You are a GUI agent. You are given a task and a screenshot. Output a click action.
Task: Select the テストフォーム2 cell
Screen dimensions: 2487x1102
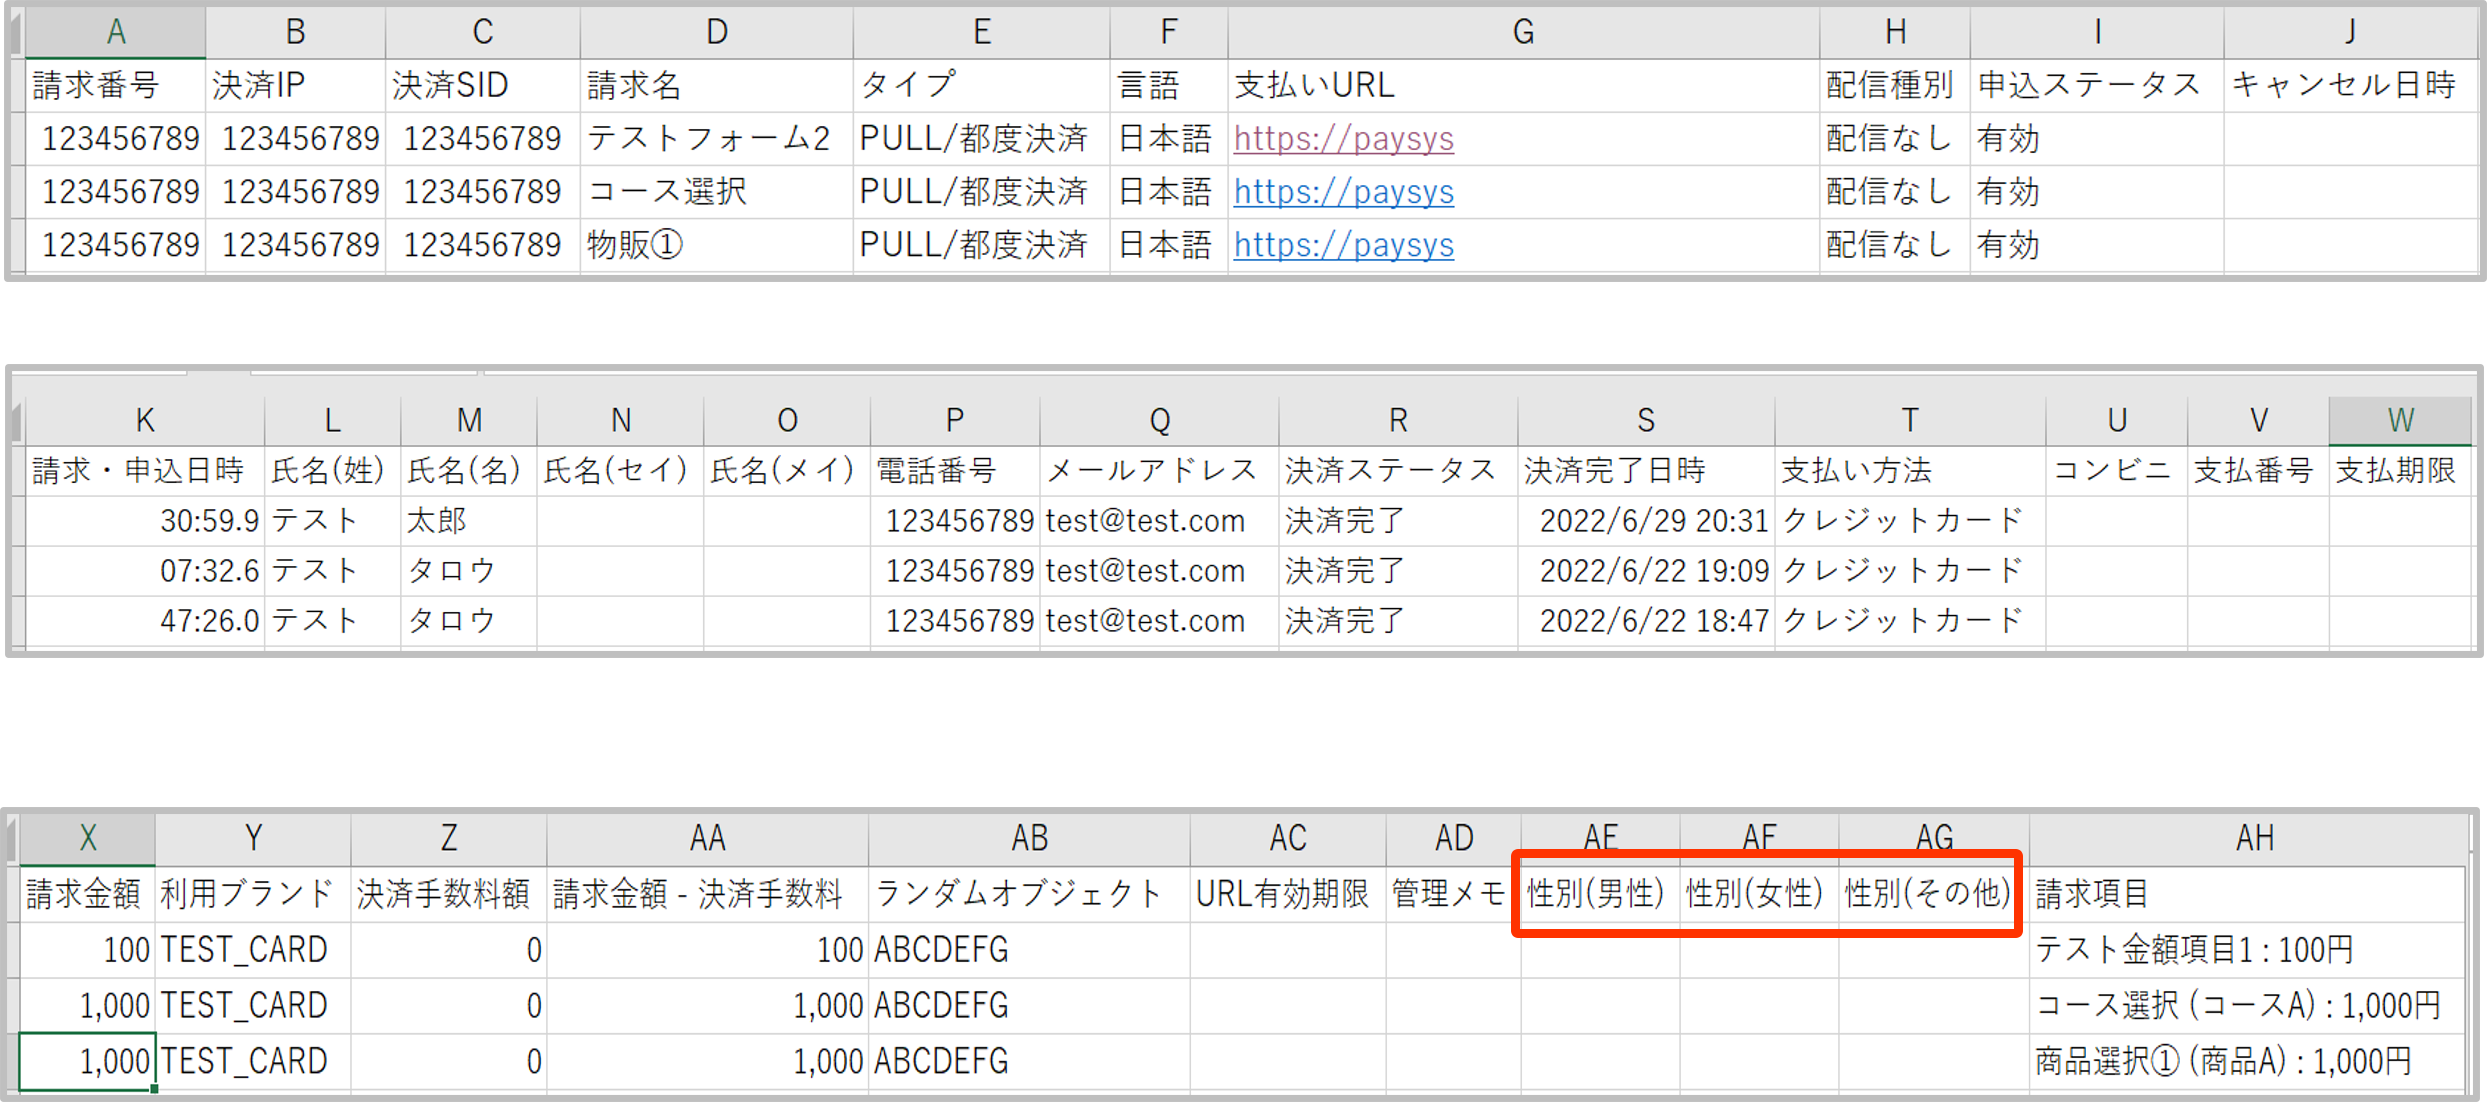pos(708,139)
